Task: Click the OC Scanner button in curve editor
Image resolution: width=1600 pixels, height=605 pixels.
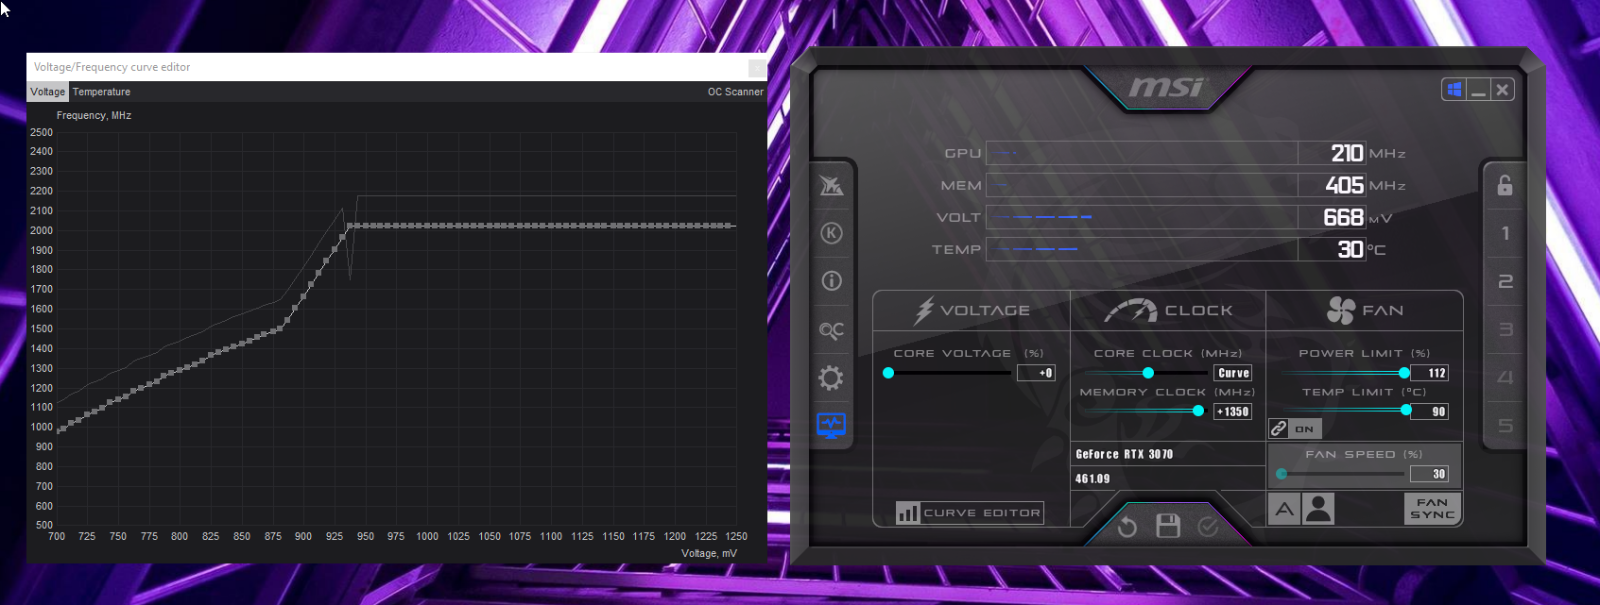Action: 735,92
